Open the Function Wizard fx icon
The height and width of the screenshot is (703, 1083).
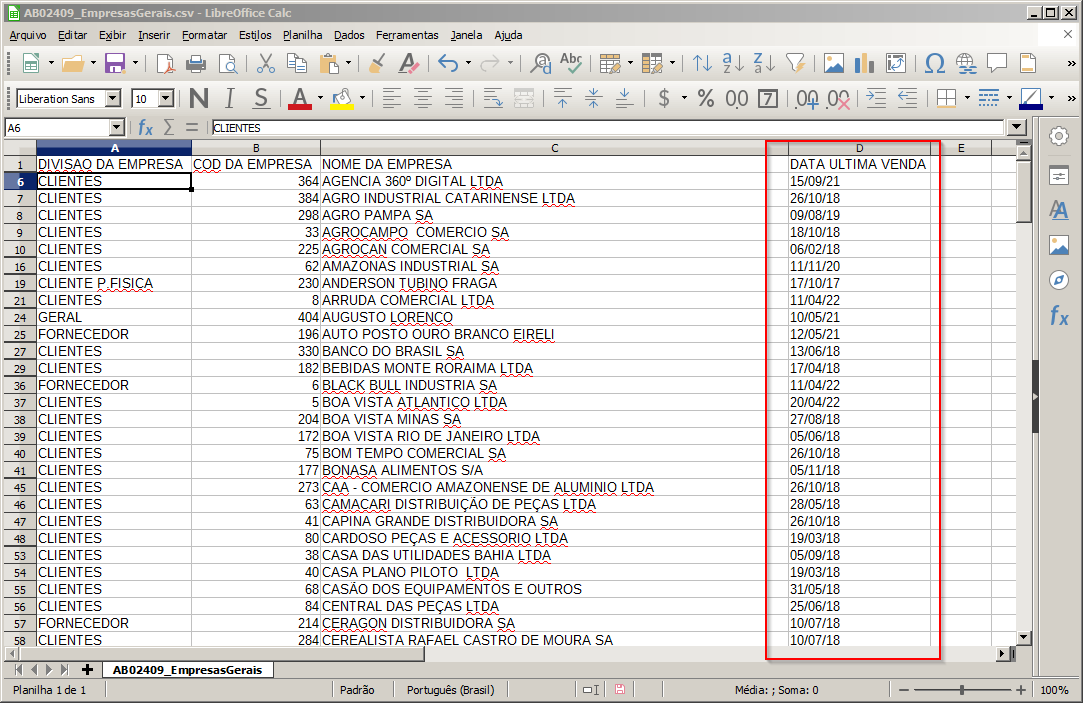(145, 128)
